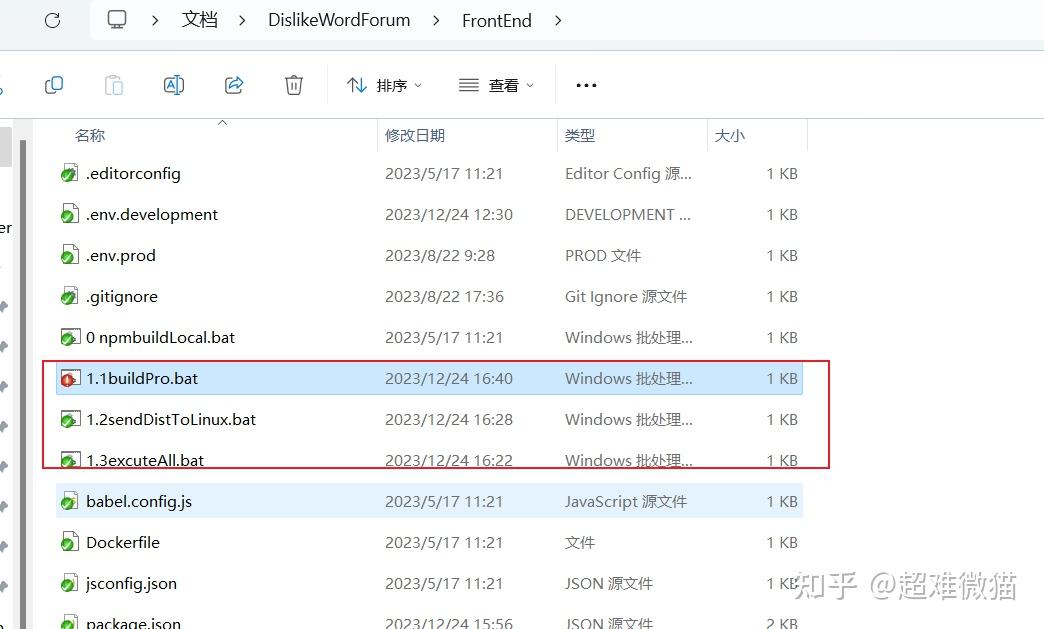Image resolution: width=1044 pixels, height=629 pixels.
Task: Sort by the 类型 column header
Action: click(x=580, y=136)
